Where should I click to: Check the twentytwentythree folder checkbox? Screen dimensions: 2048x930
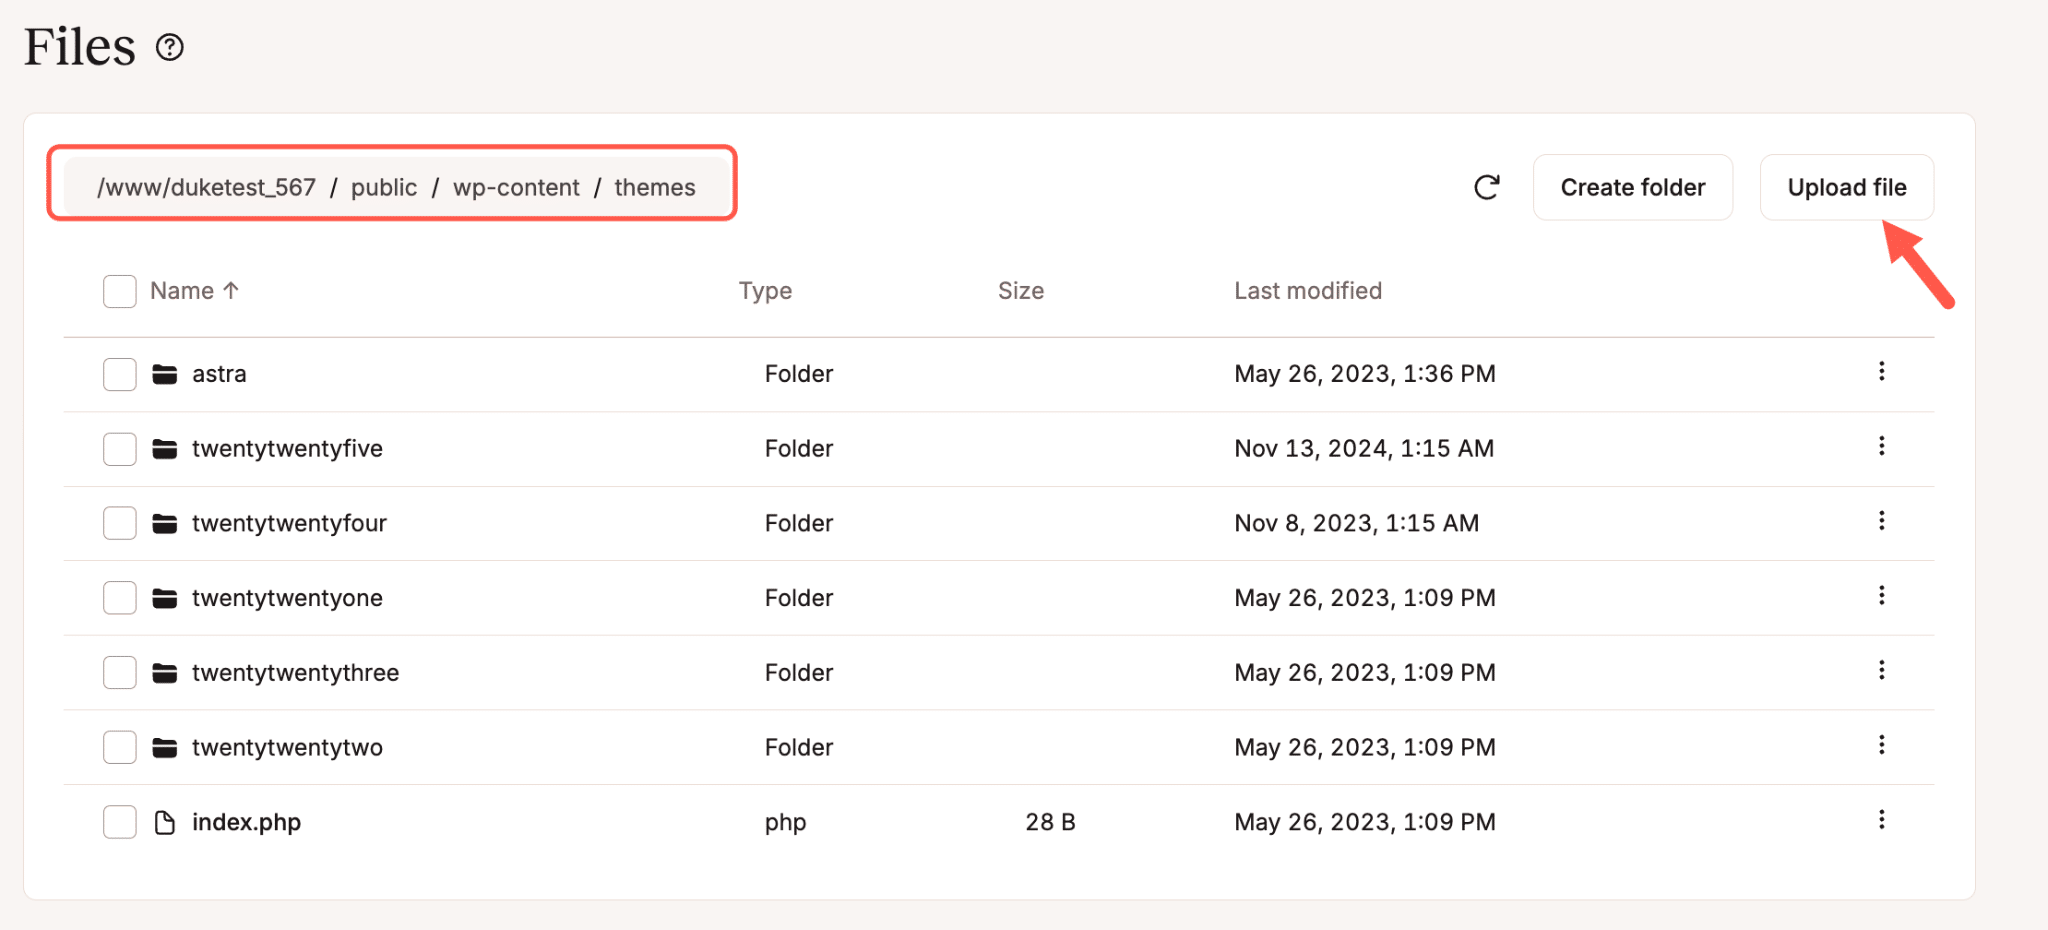(x=120, y=673)
